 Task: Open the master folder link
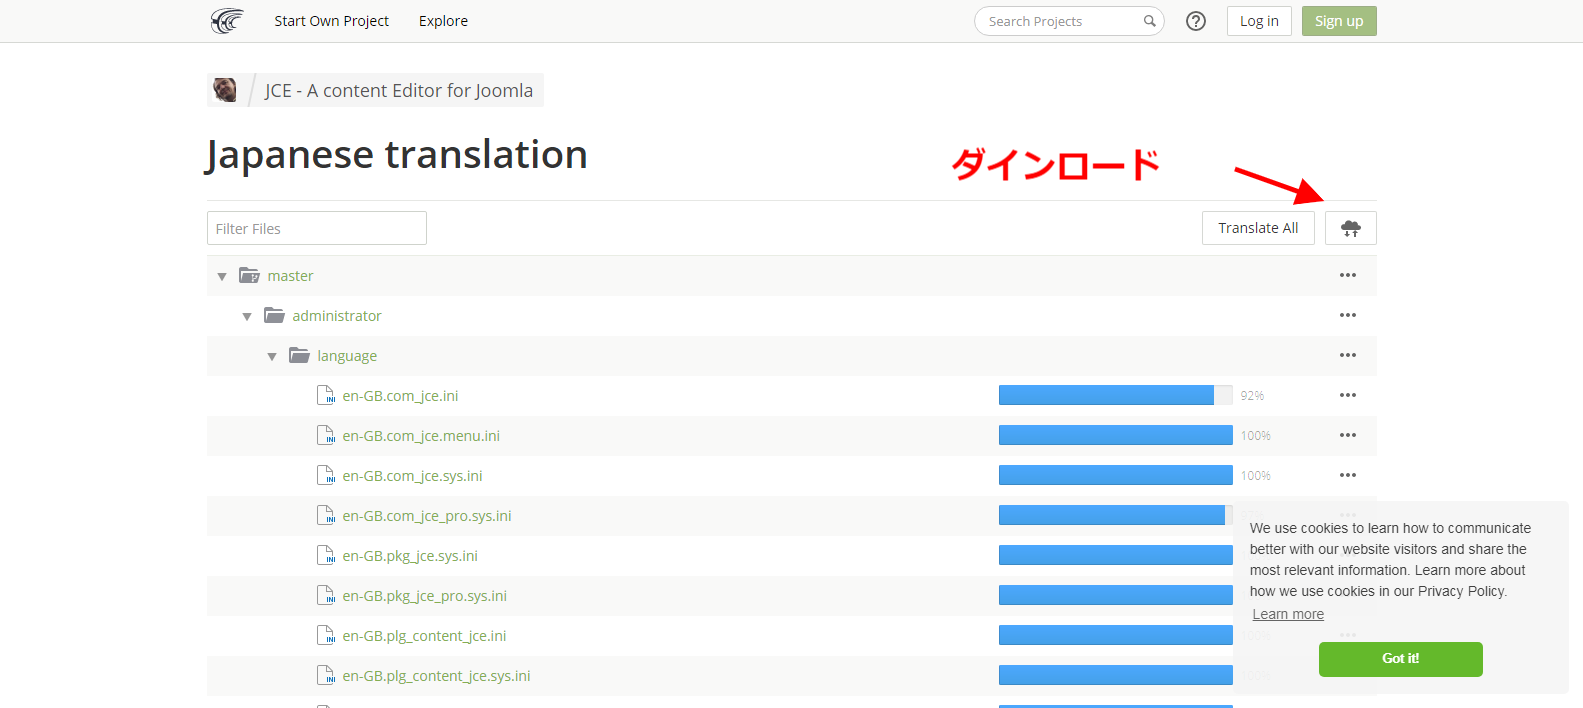click(290, 276)
